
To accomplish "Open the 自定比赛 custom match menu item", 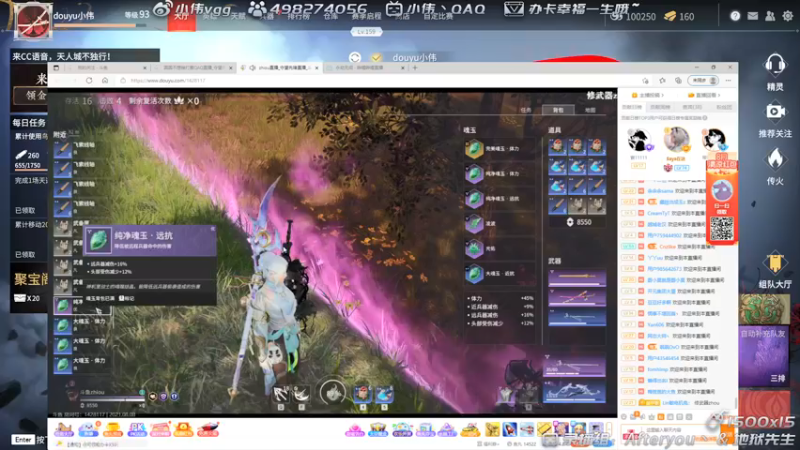I will (438, 17).
